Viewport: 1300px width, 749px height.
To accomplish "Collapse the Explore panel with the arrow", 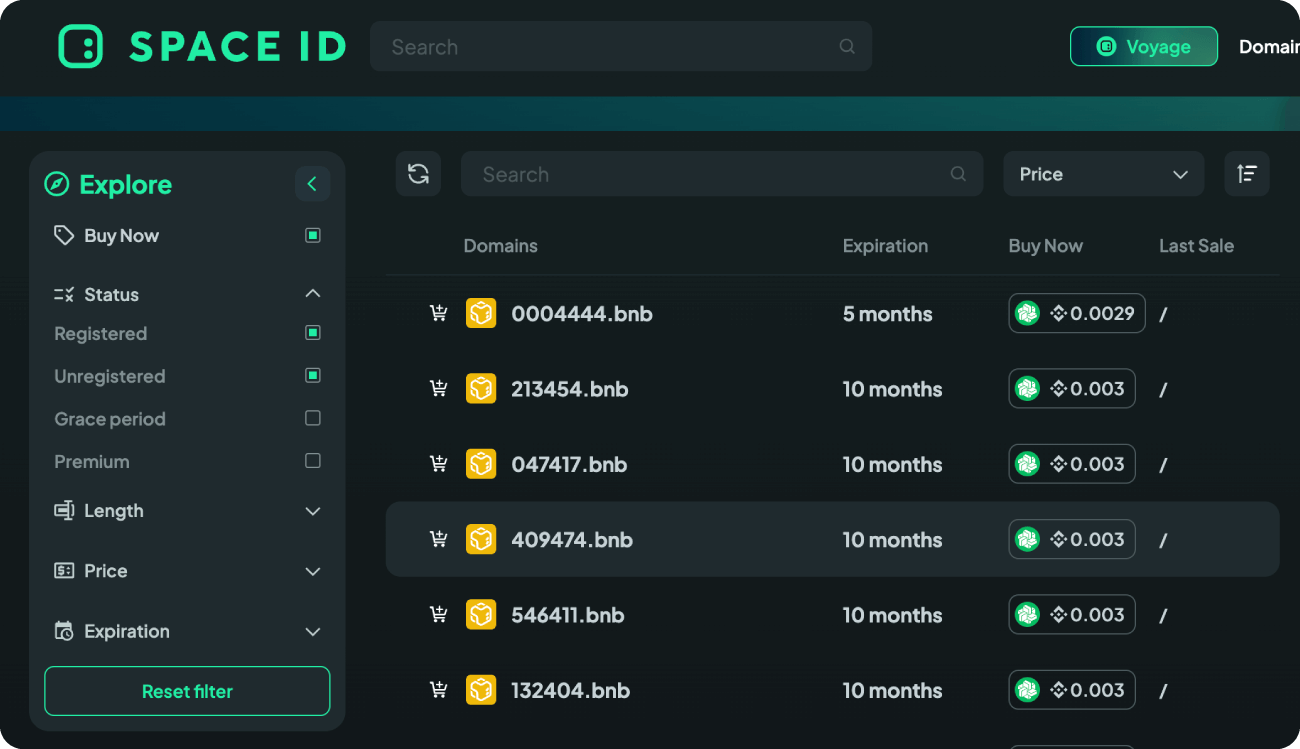I will click(312, 184).
